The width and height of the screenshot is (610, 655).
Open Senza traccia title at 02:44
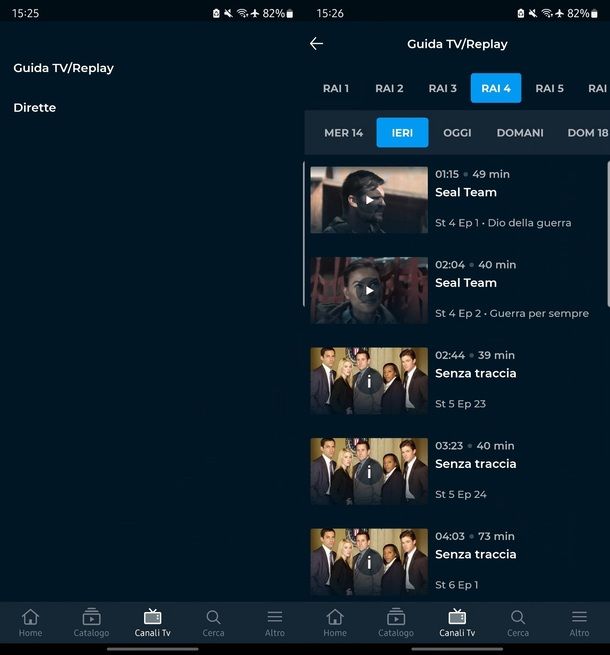point(475,373)
